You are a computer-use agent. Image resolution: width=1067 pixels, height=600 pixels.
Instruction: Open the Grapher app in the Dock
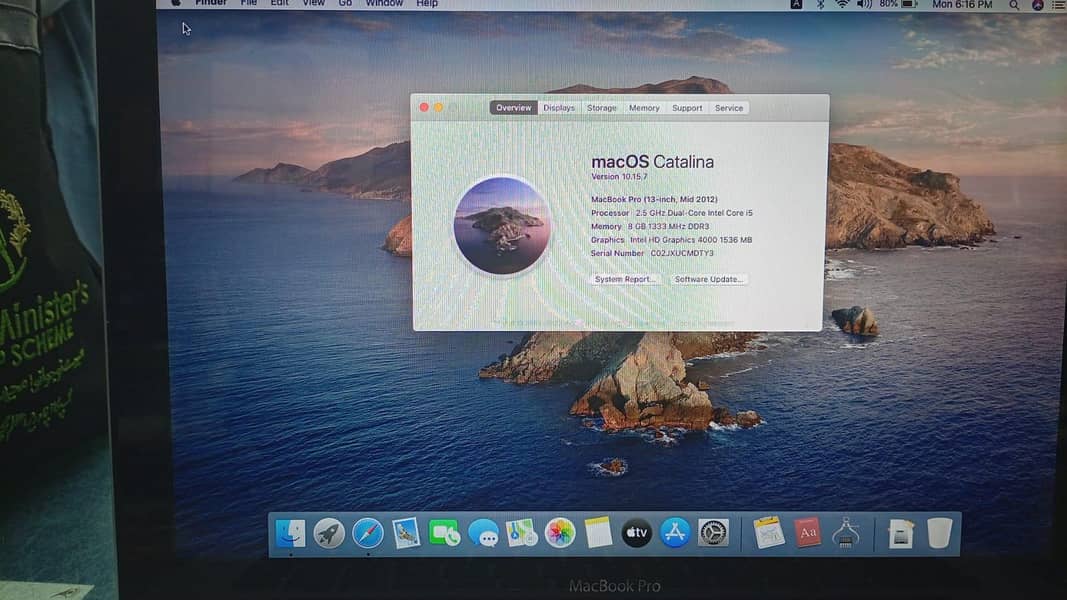click(x=769, y=533)
